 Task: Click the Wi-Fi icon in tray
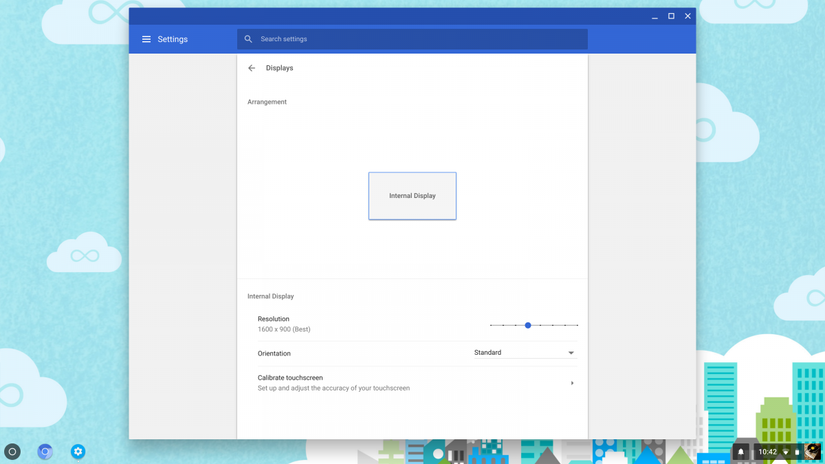point(785,452)
